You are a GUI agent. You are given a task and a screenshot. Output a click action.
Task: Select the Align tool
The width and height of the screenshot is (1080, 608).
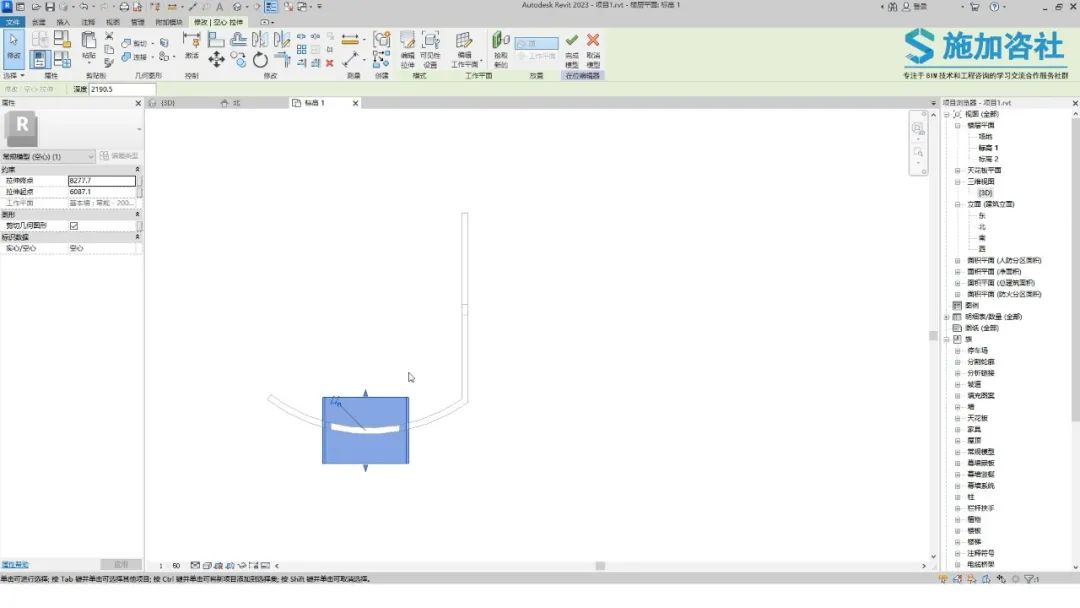216,40
